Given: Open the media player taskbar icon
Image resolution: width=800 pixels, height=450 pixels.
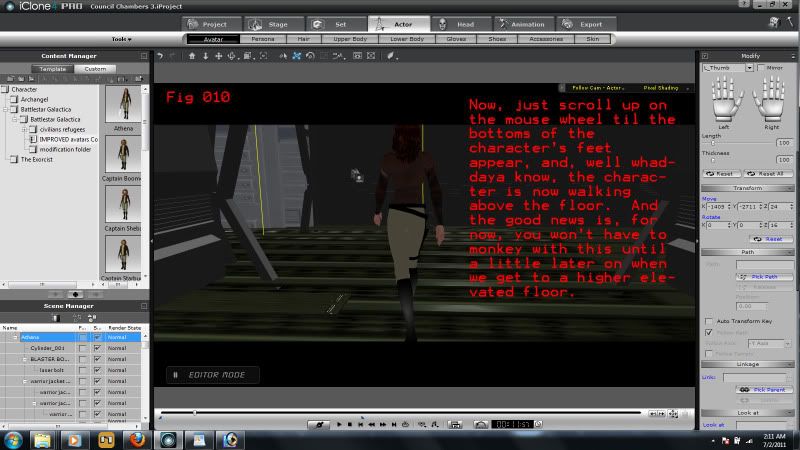Looking at the screenshot, I should pyautogui.click(x=74, y=440).
